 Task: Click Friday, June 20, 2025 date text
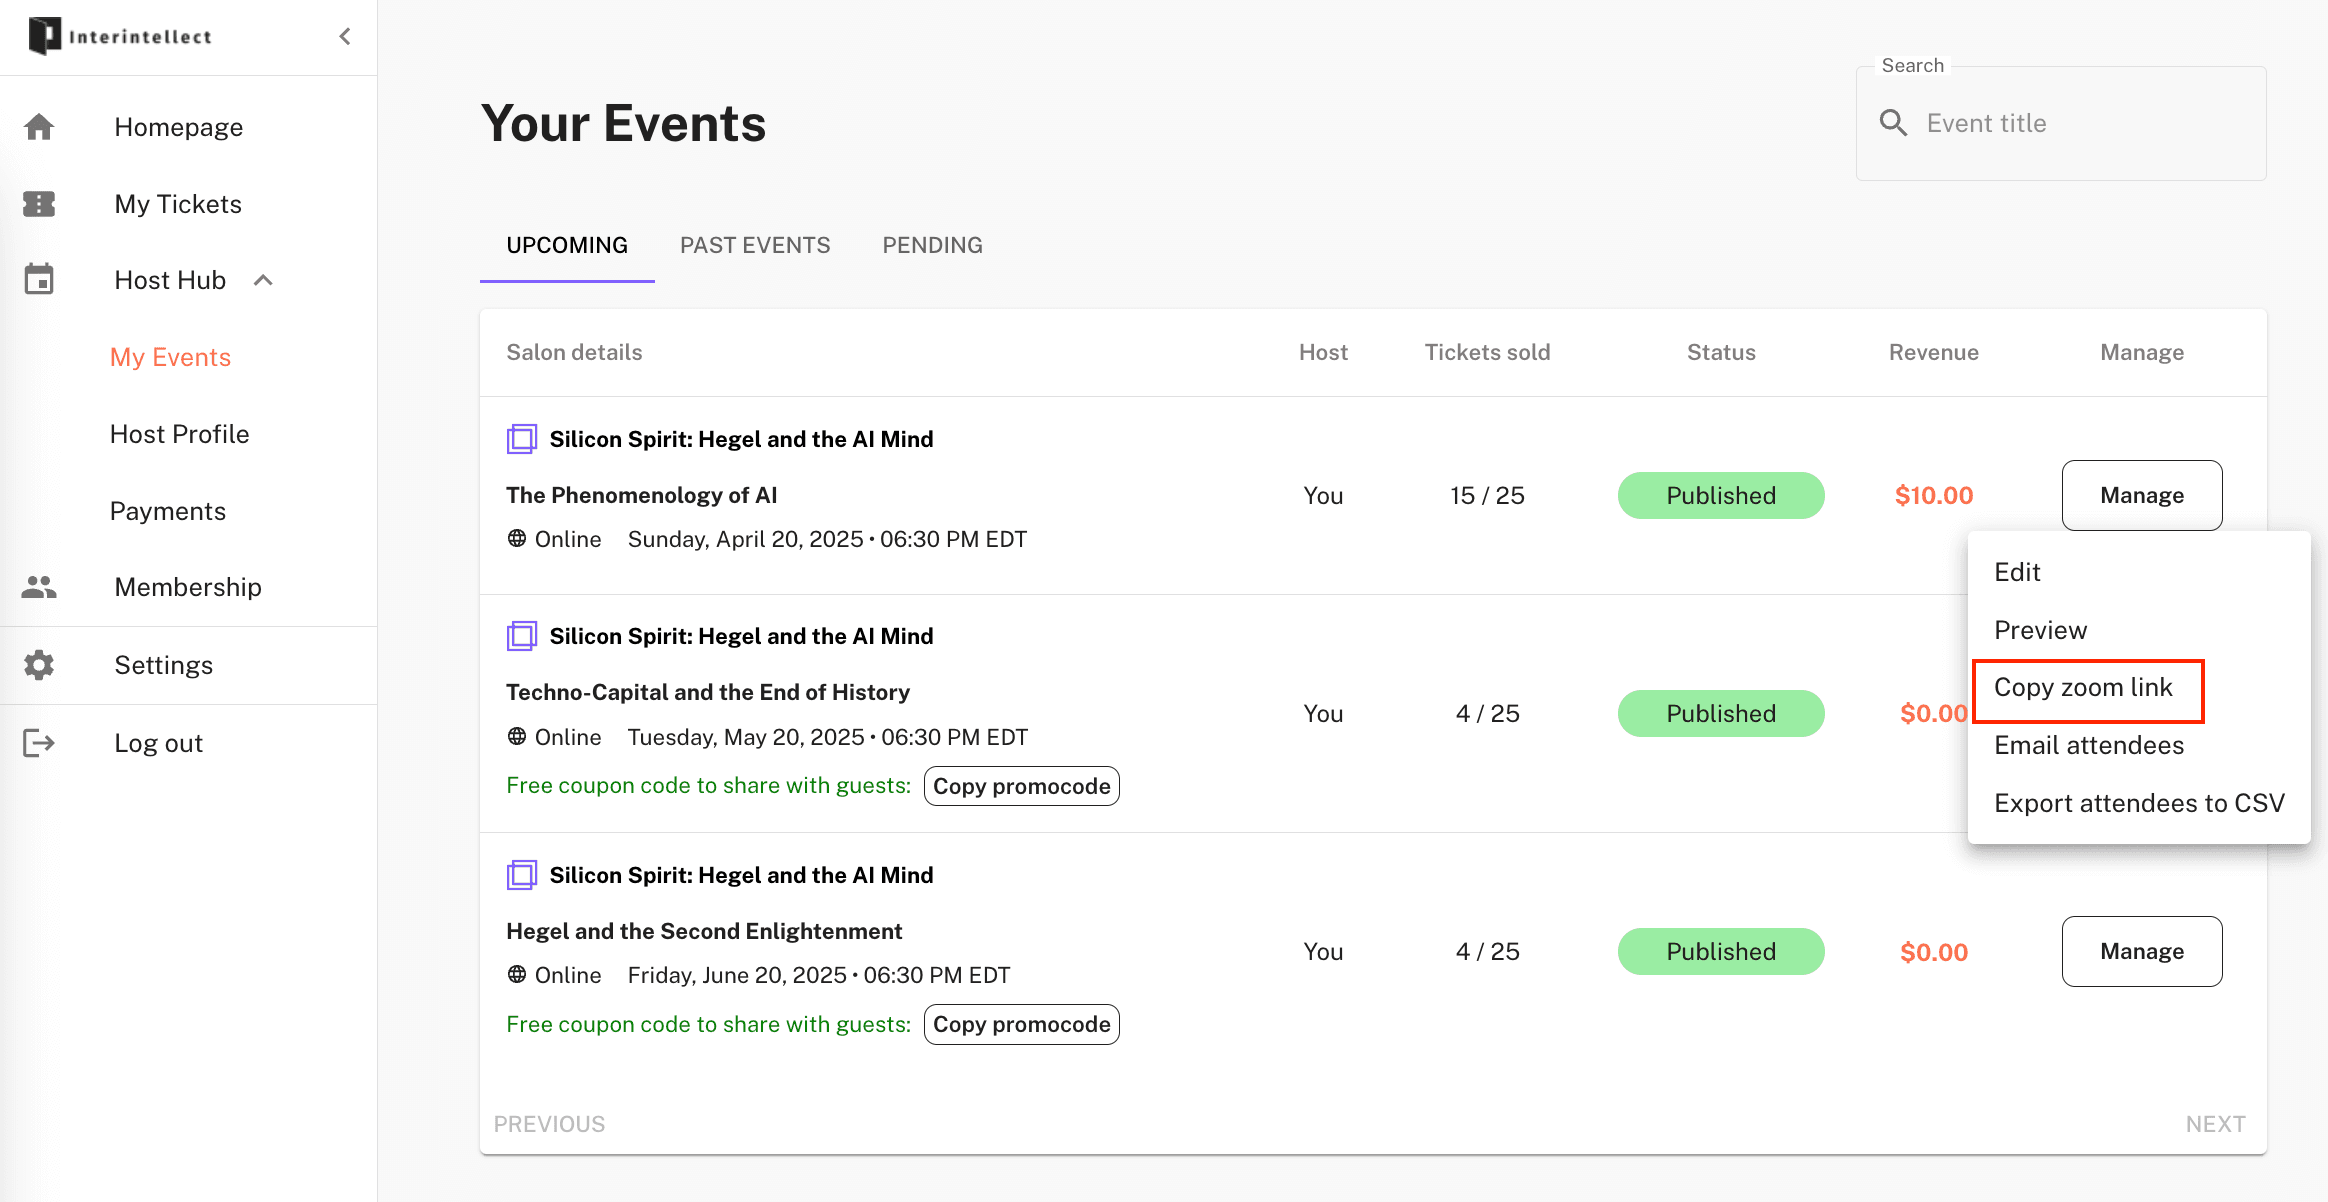[737, 975]
